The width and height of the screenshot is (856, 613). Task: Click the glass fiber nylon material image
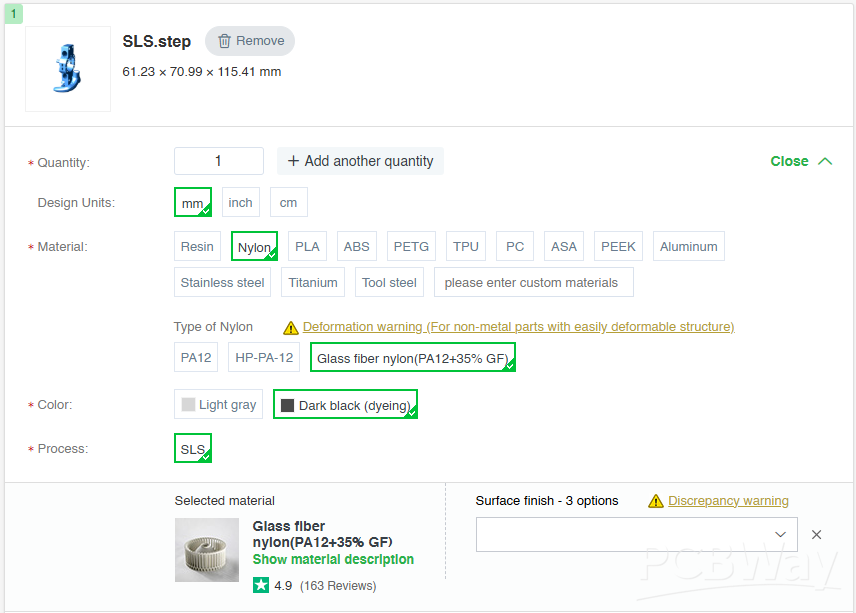[207, 550]
